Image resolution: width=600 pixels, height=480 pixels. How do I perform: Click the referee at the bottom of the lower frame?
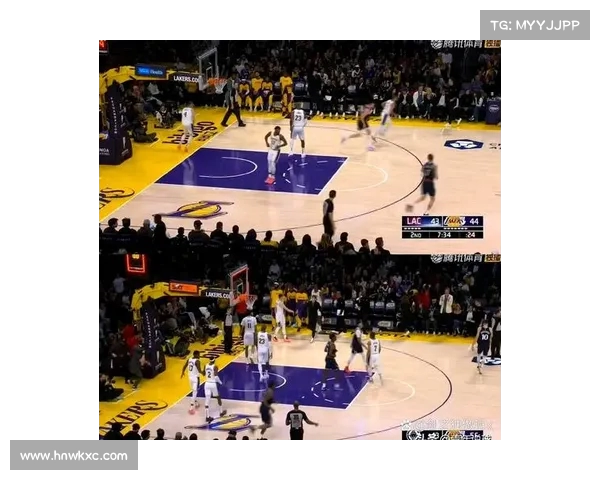pyautogui.click(x=296, y=422)
